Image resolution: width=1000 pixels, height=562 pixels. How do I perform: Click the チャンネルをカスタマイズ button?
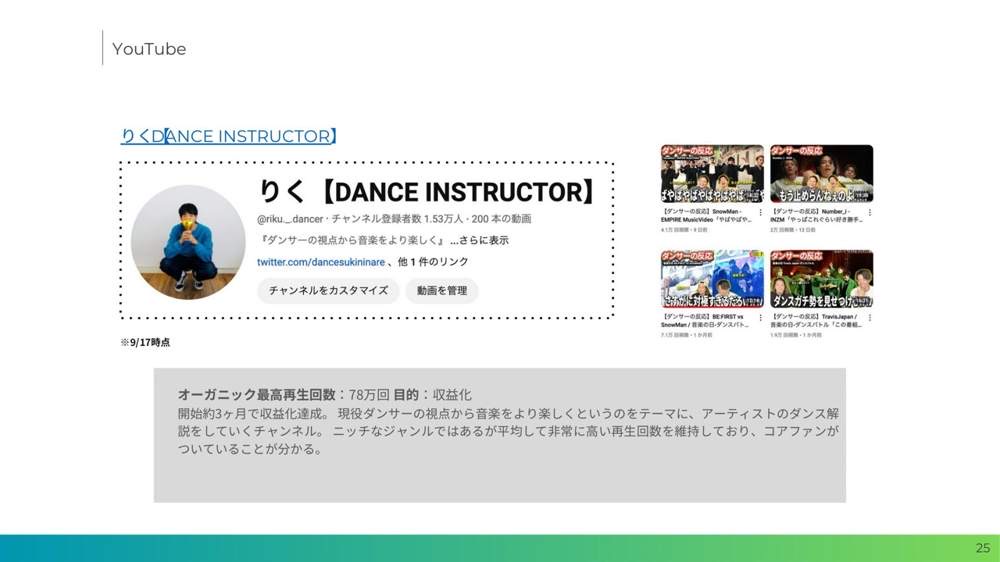(328, 290)
